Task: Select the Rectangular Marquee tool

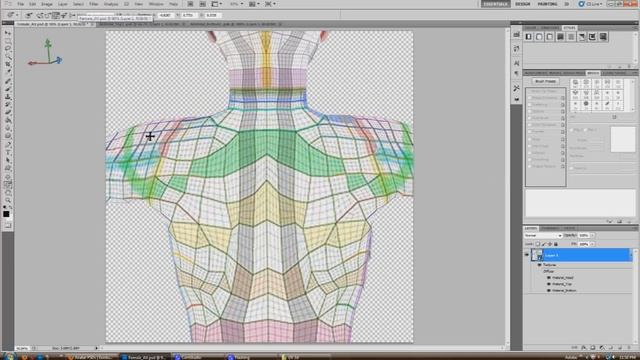Action: pos(7,40)
